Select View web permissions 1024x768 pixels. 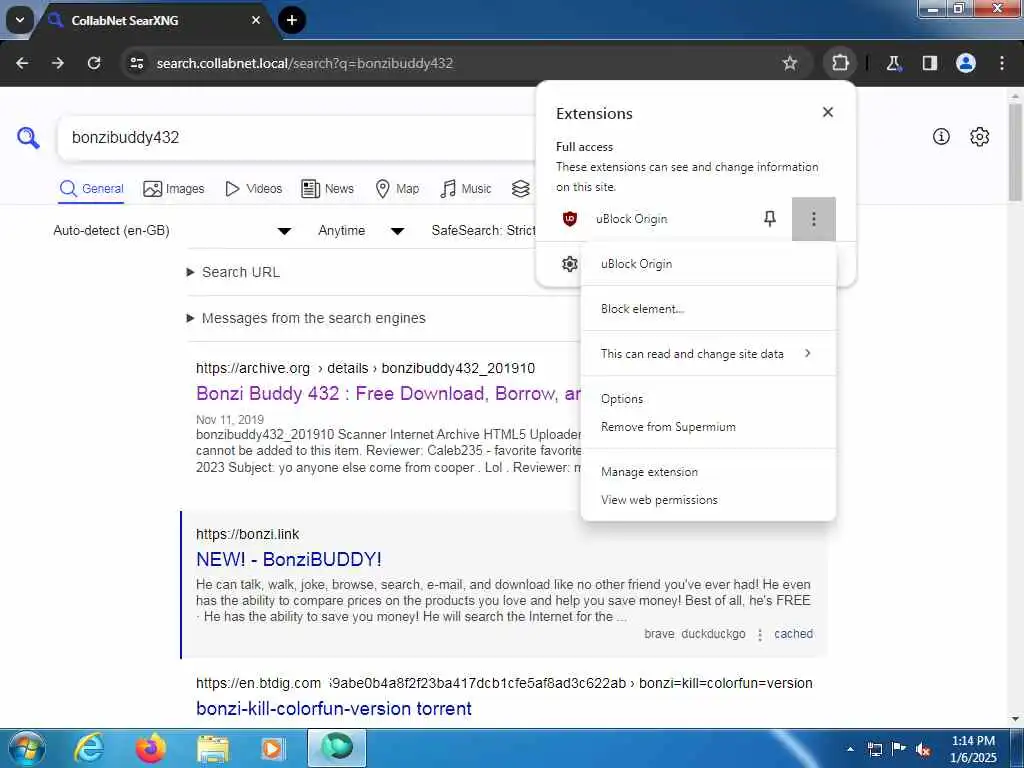(708, 500)
